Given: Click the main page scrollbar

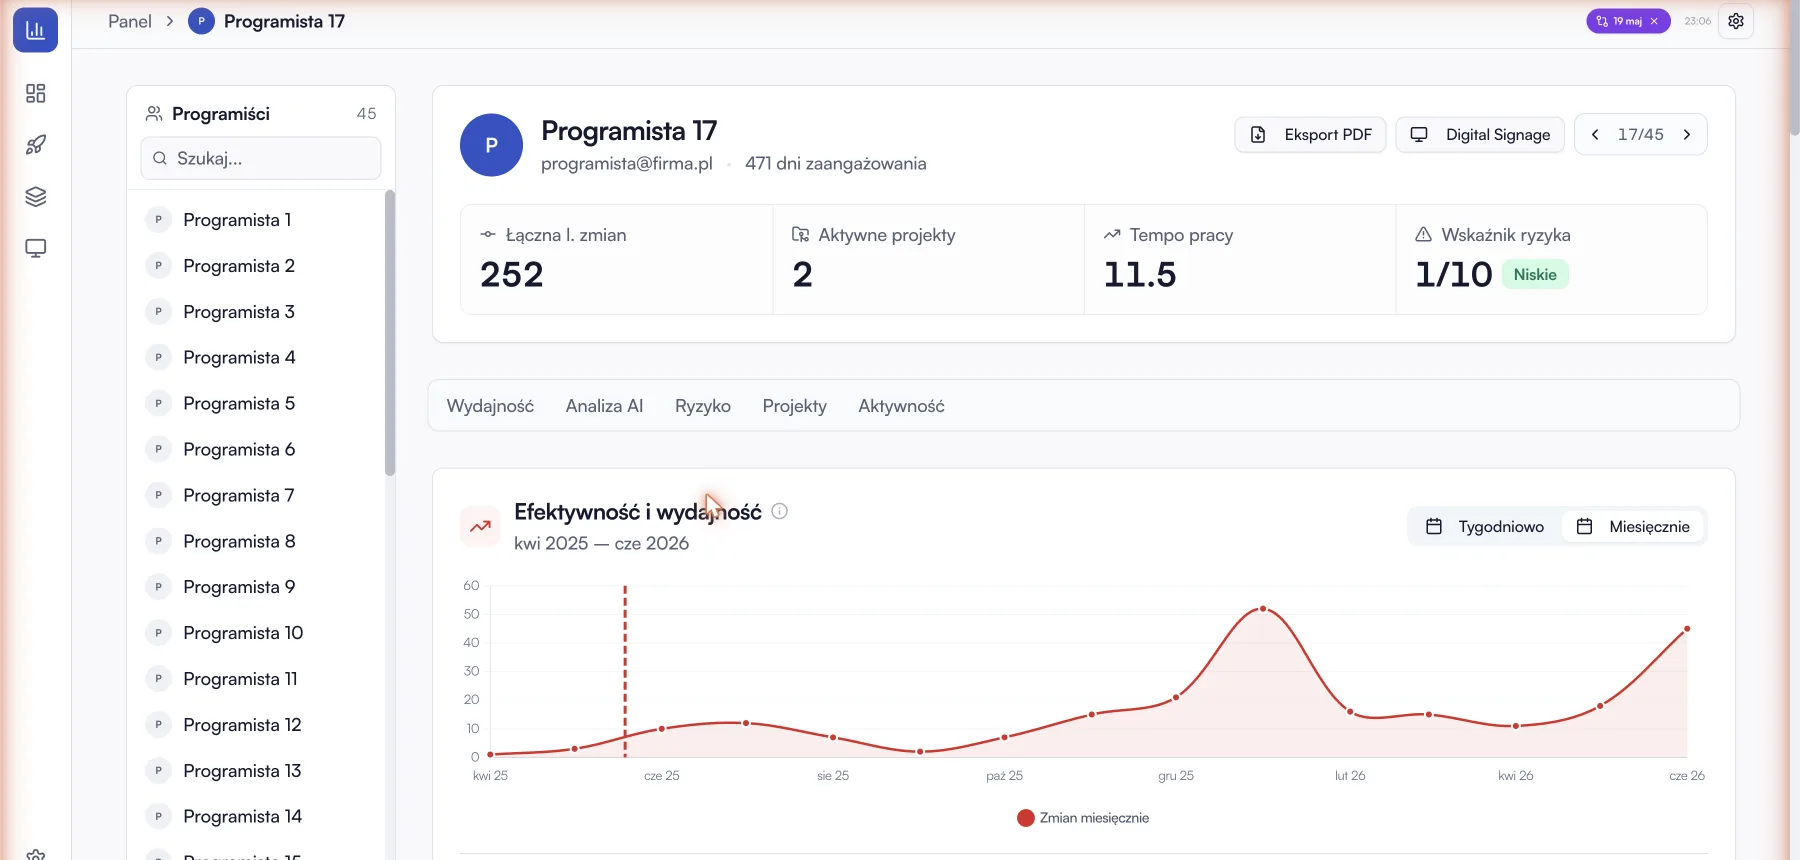Looking at the screenshot, I should [x=1794, y=70].
